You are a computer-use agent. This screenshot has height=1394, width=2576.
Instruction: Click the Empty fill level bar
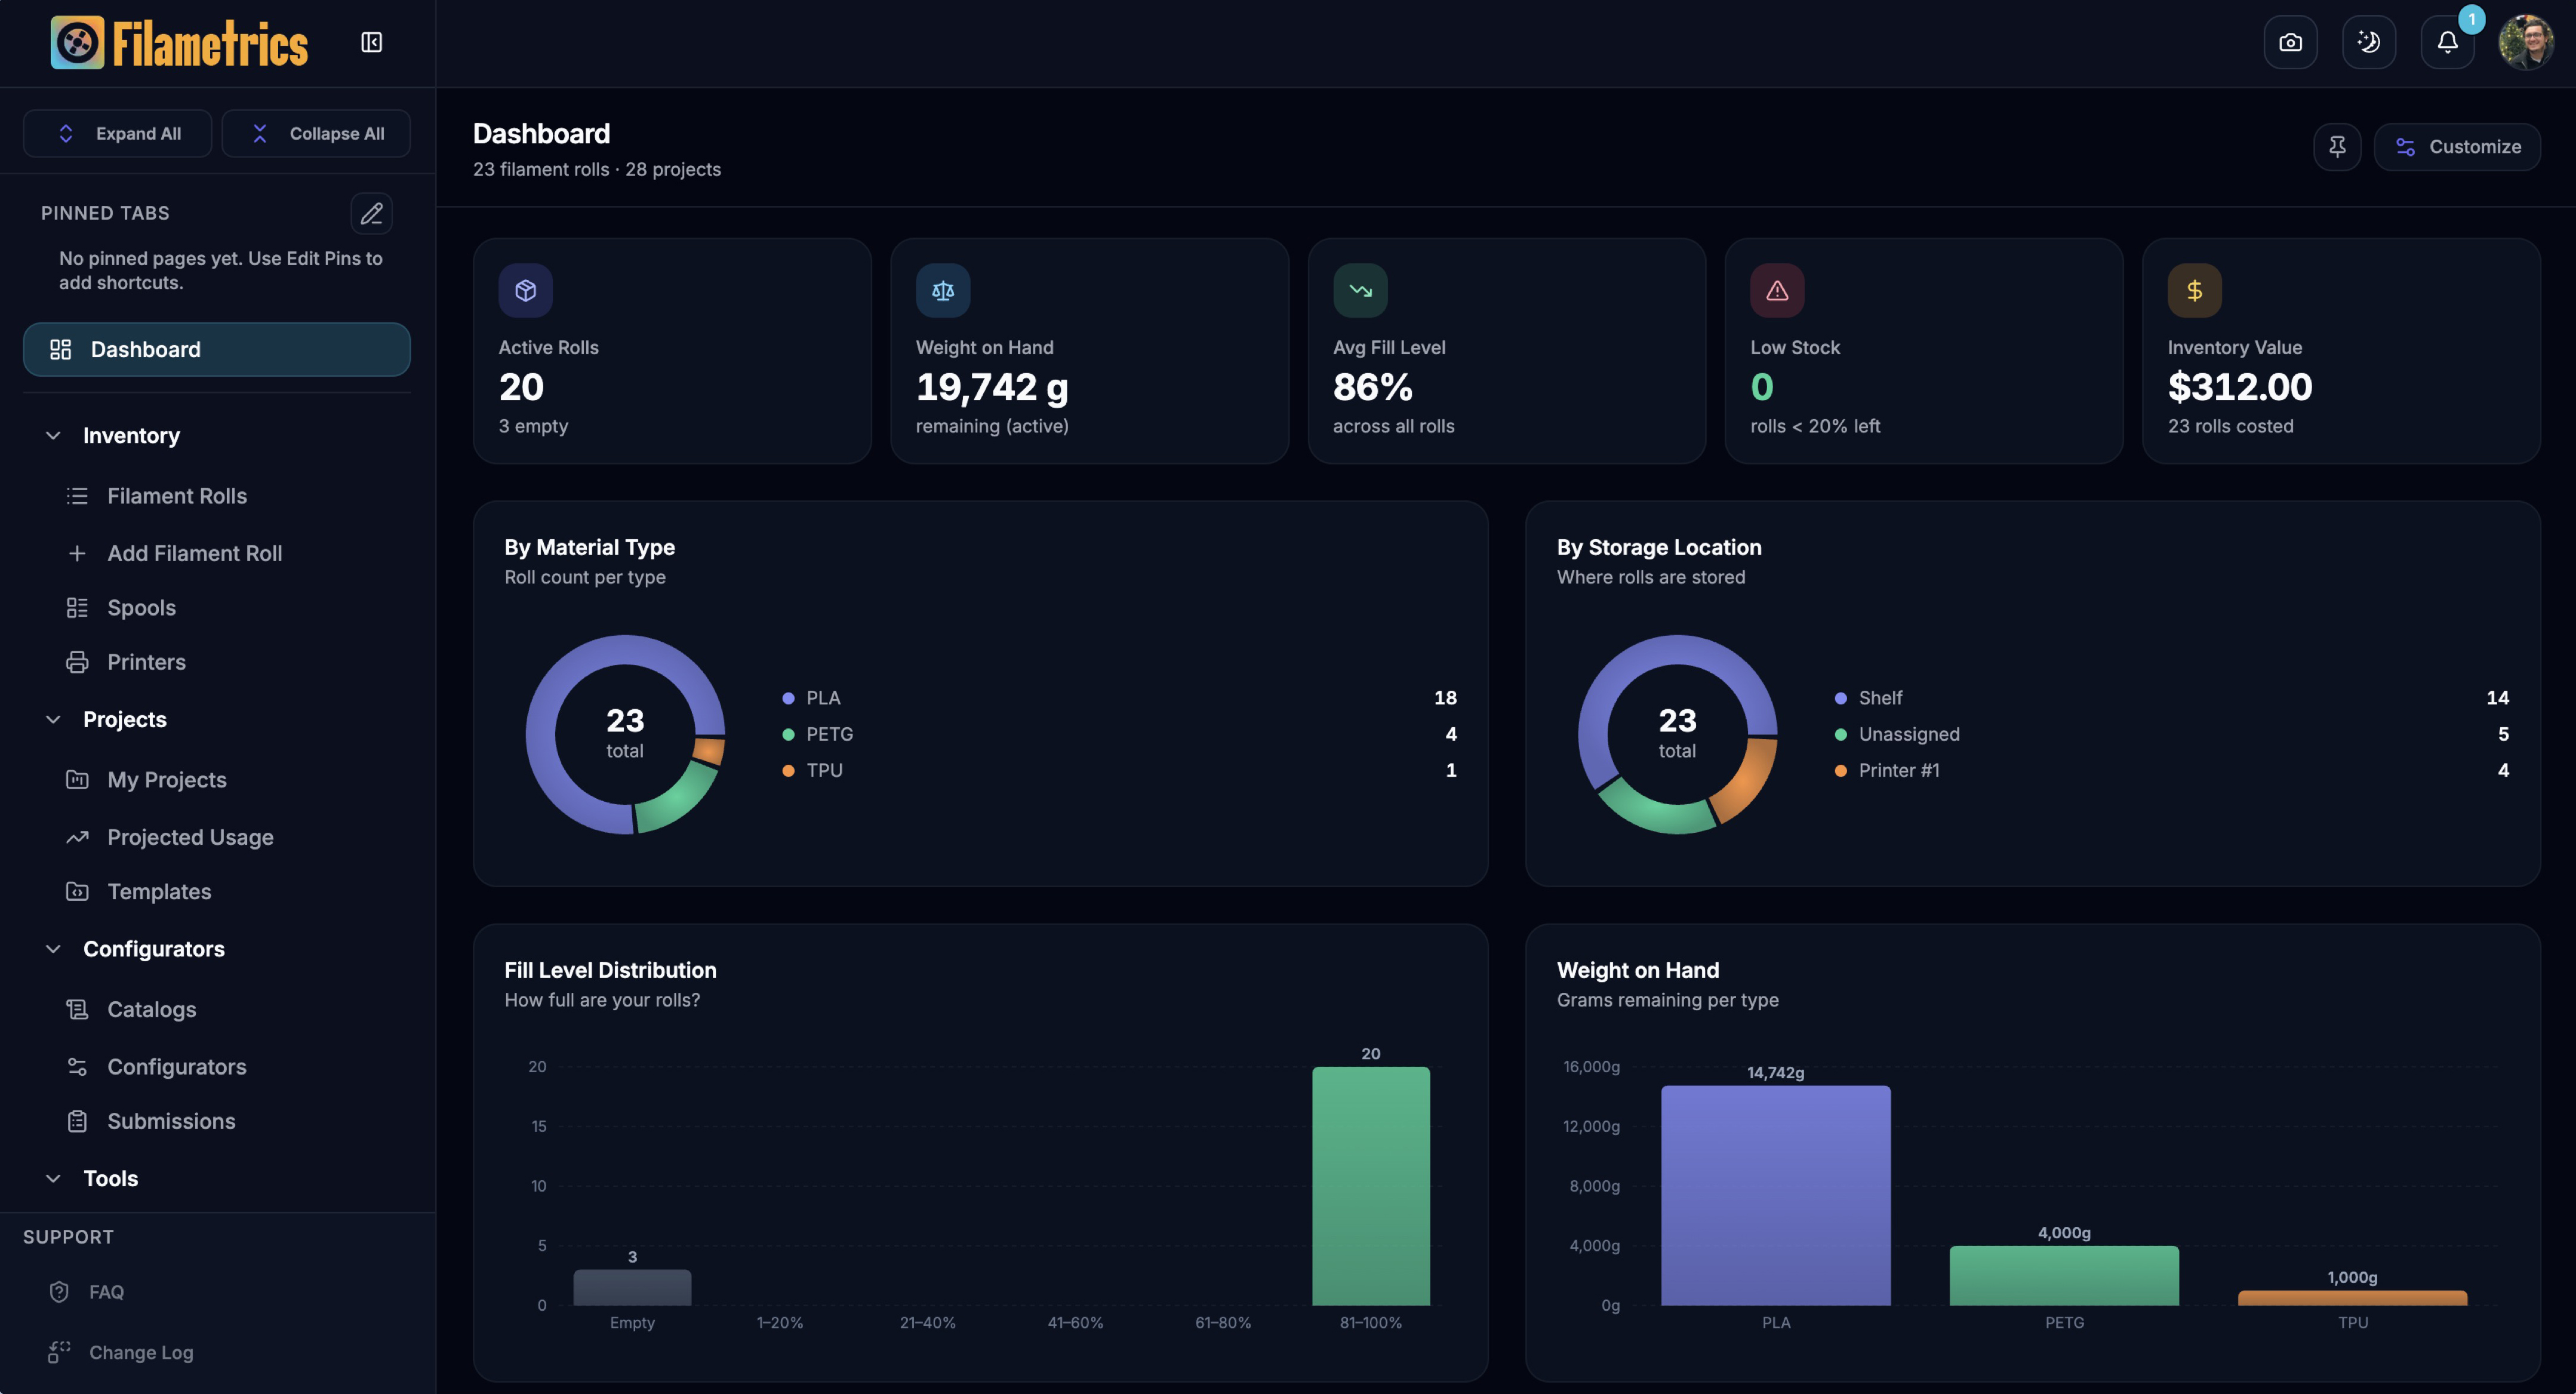coord(632,1287)
